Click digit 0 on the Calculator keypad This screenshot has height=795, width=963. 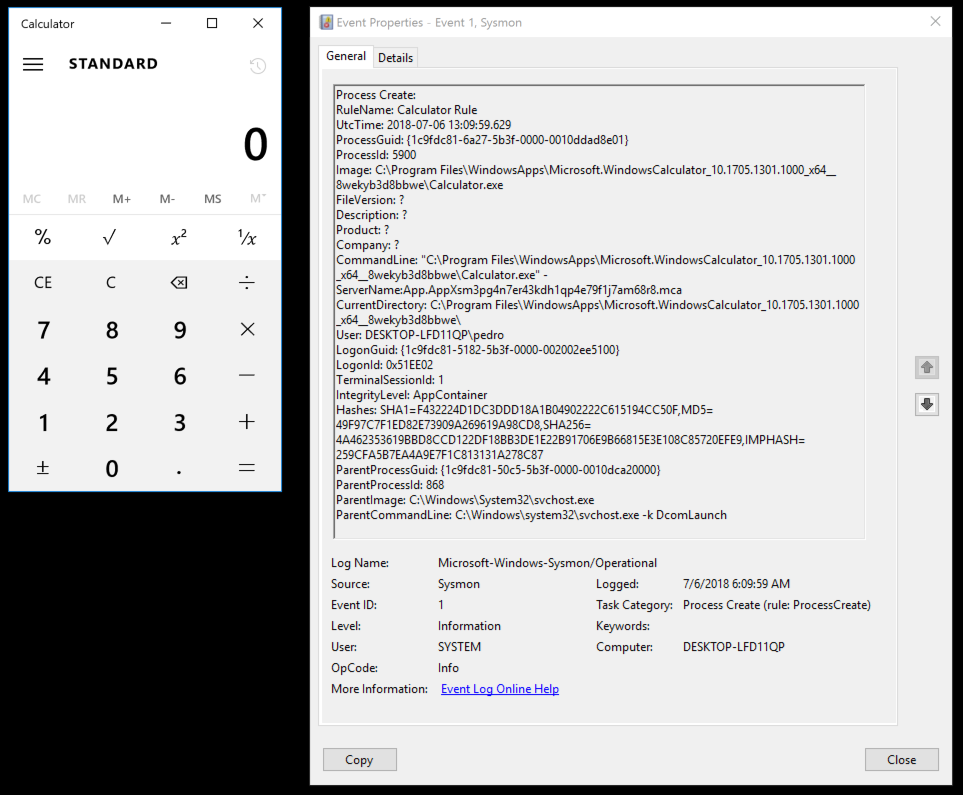click(111, 468)
